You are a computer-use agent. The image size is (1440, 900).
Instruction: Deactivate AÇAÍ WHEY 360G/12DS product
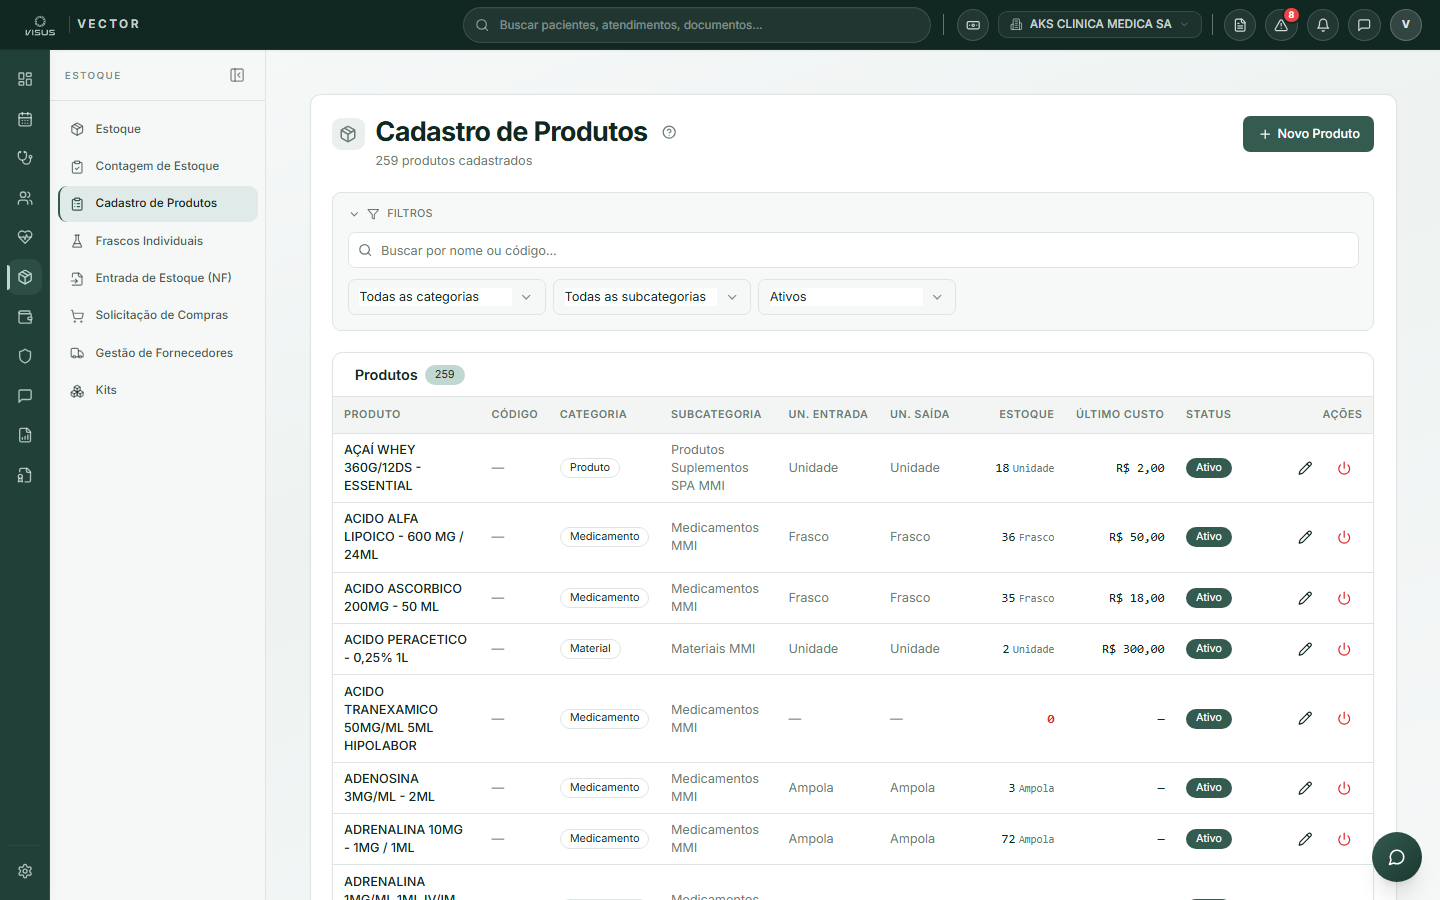(x=1344, y=468)
